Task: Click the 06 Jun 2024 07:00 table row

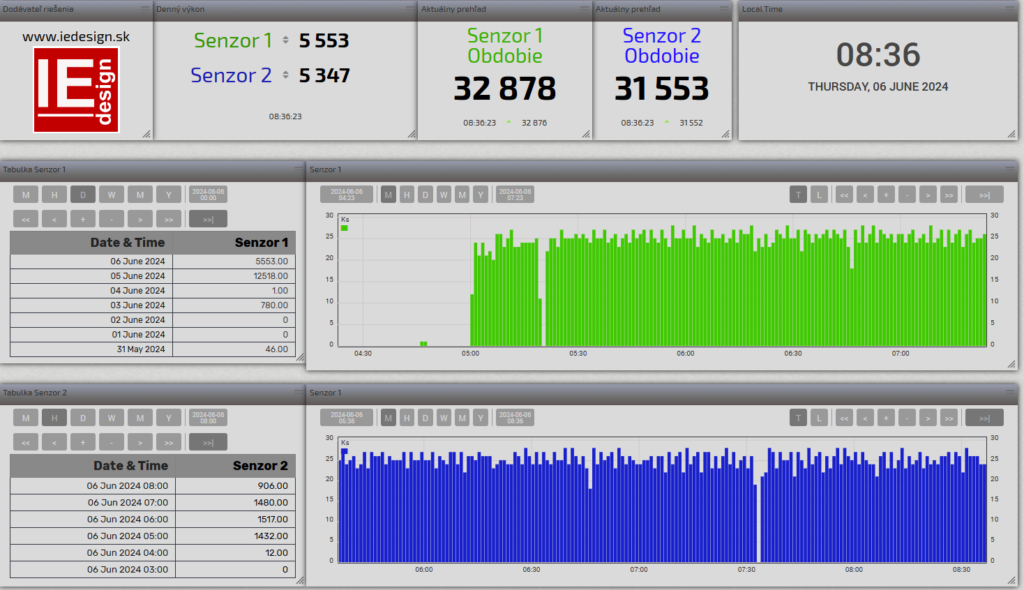Action: click(x=153, y=502)
